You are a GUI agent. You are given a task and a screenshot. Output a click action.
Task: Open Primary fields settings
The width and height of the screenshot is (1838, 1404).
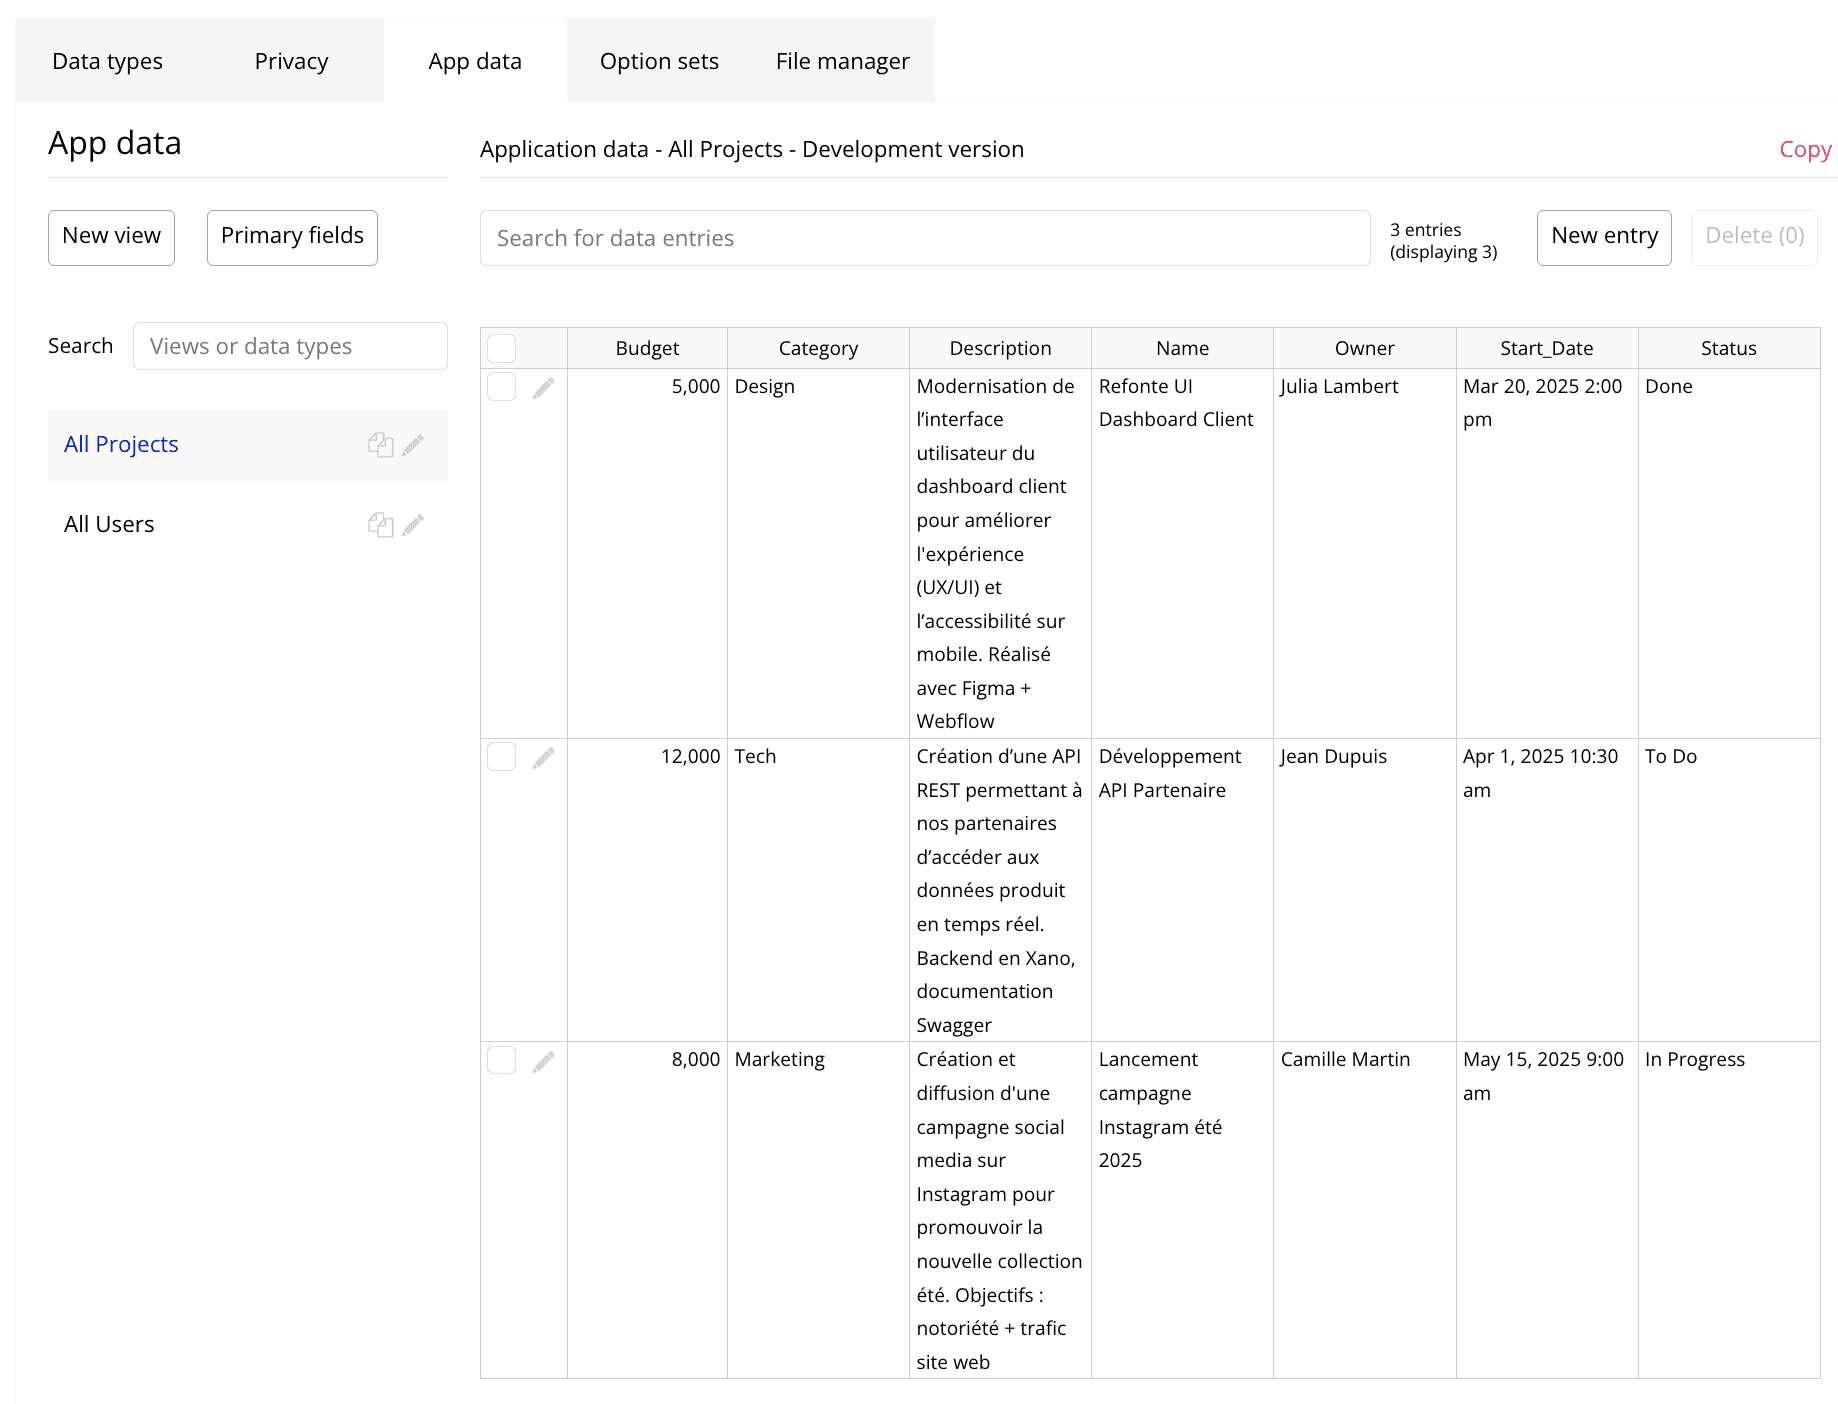(292, 237)
